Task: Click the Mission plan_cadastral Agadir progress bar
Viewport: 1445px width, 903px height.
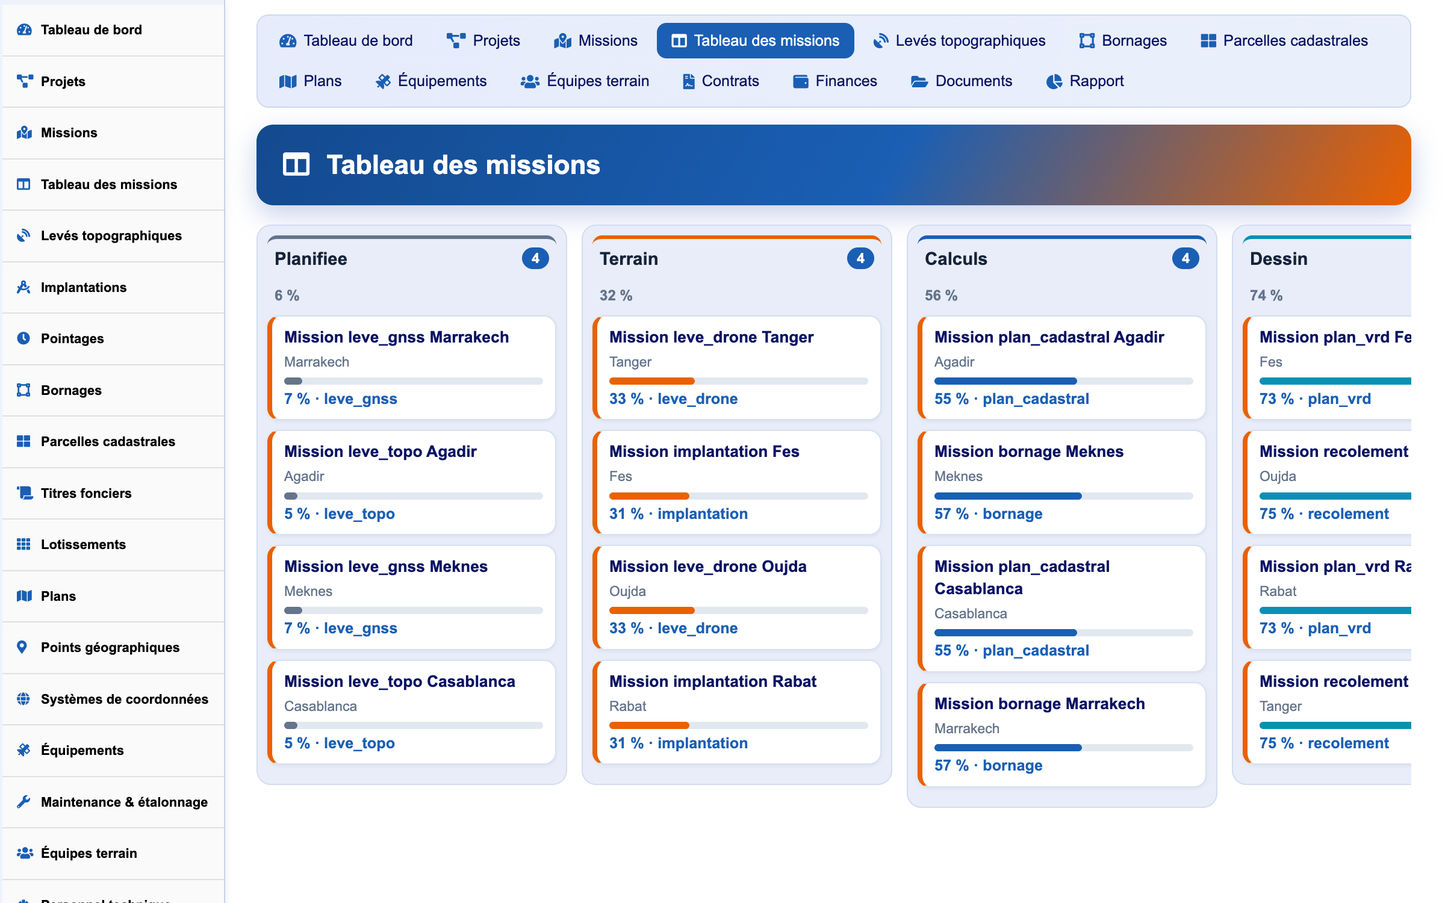Action: (1063, 381)
